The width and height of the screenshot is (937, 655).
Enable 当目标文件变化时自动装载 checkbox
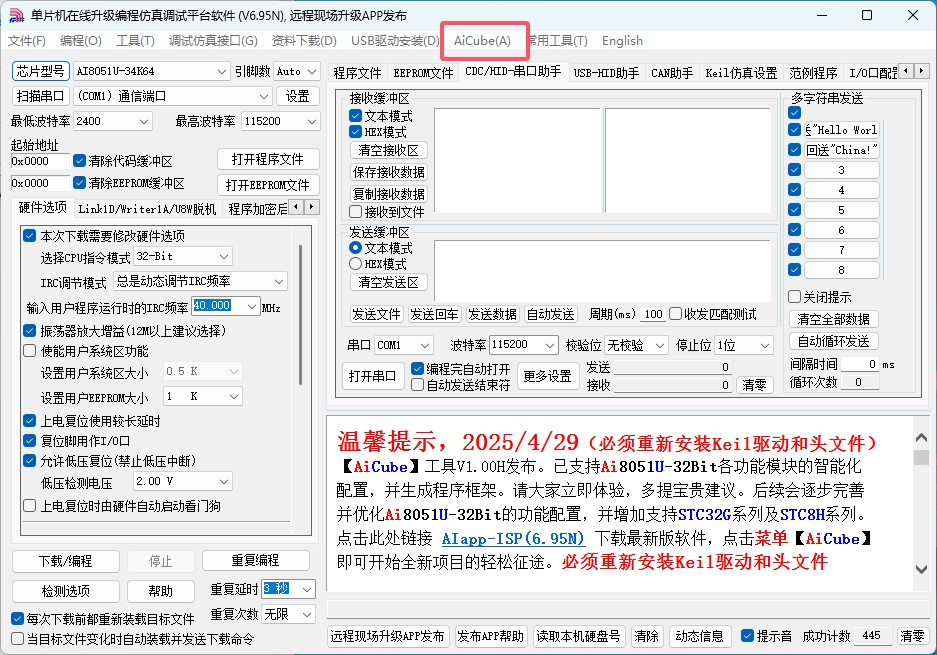click(18, 639)
